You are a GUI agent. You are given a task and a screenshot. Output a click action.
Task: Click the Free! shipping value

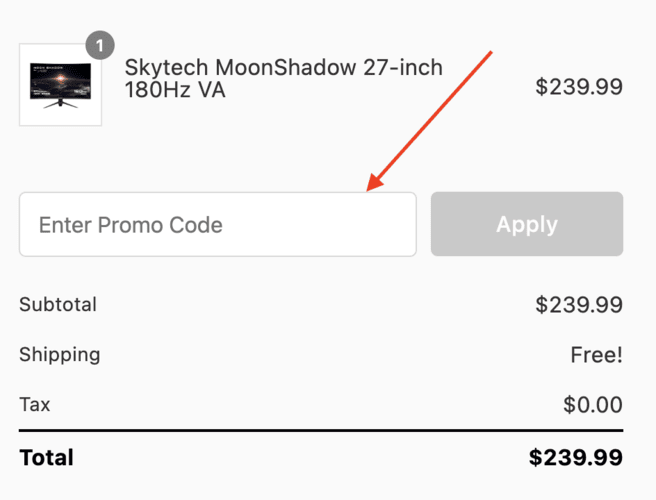coord(596,355)
